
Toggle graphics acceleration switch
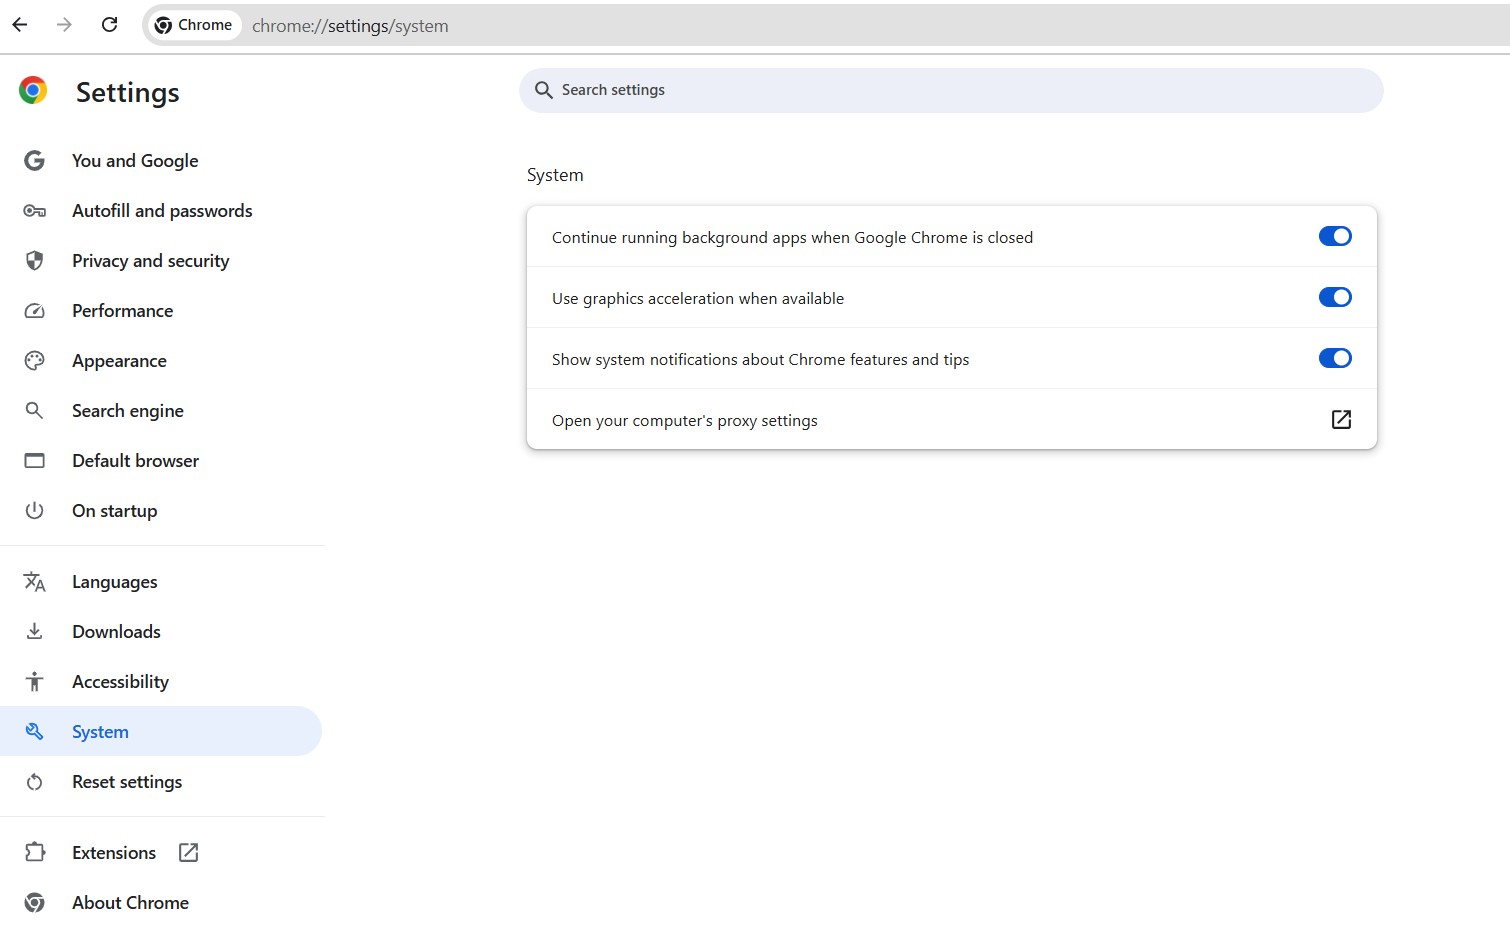[1335, 297]
